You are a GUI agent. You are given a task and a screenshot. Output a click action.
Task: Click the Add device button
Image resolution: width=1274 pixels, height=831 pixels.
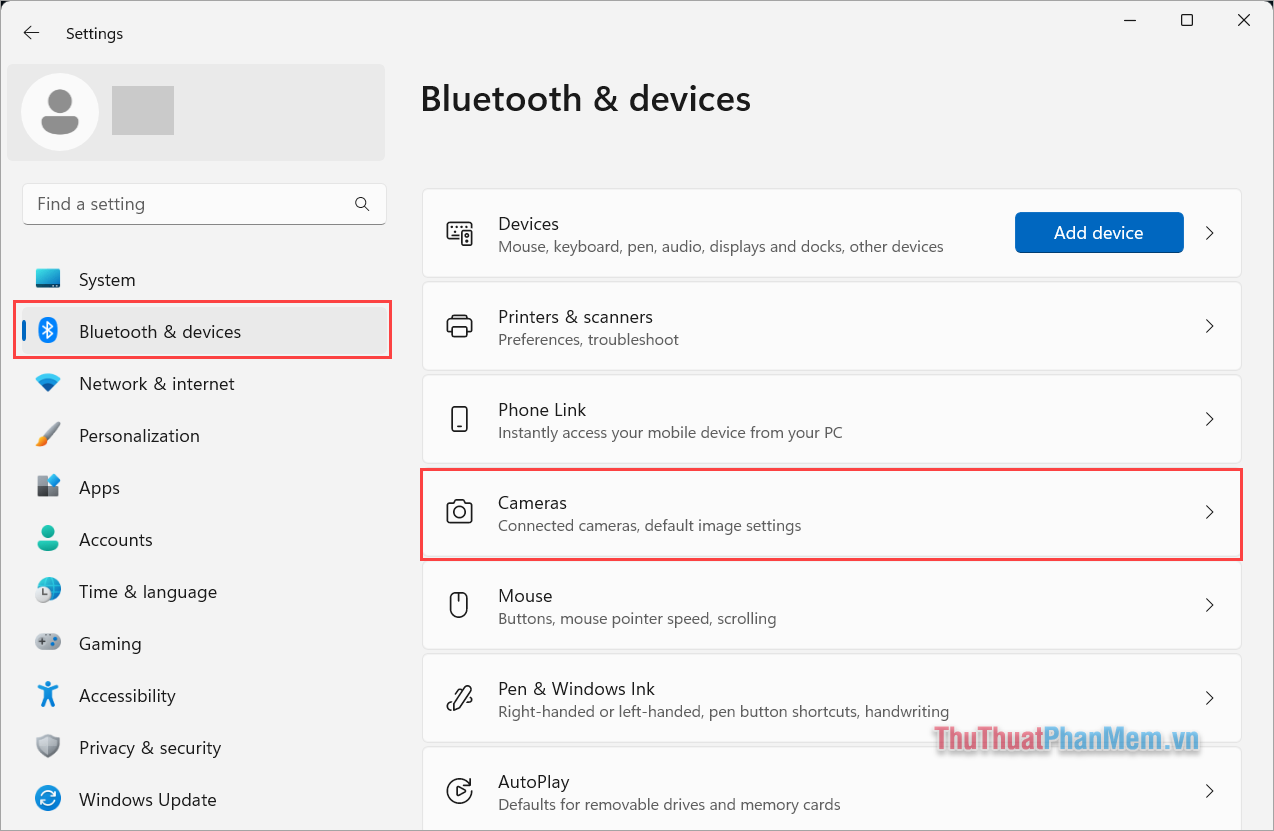[x=1098, y=232]
